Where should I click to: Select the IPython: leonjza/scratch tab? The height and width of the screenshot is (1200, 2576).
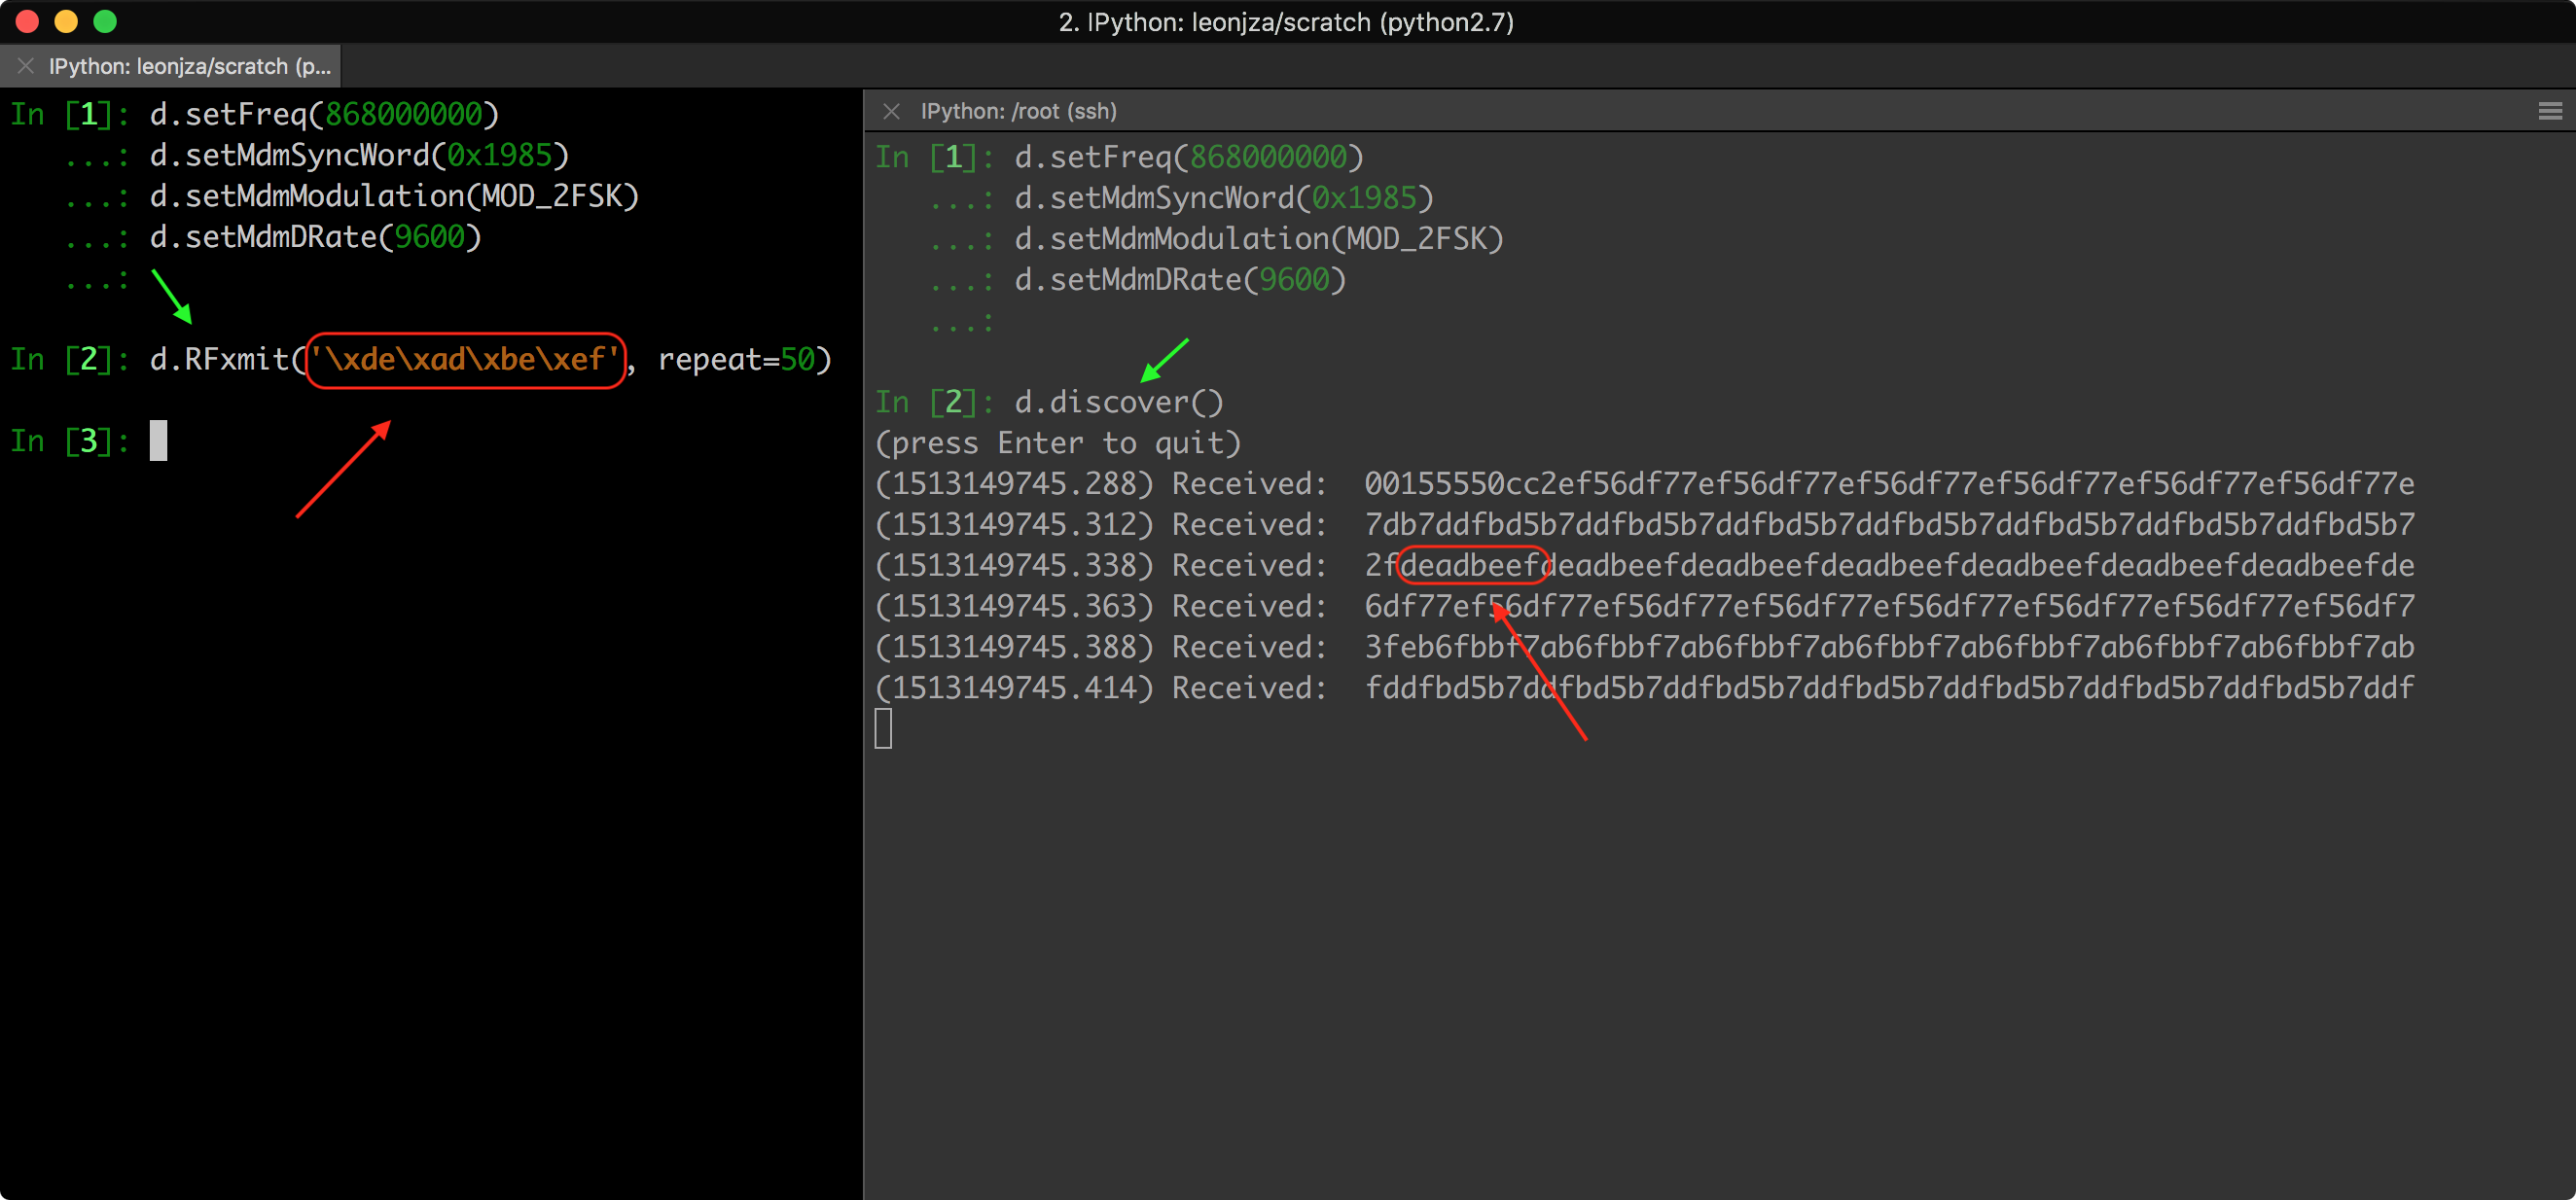(x=188, y=66)
